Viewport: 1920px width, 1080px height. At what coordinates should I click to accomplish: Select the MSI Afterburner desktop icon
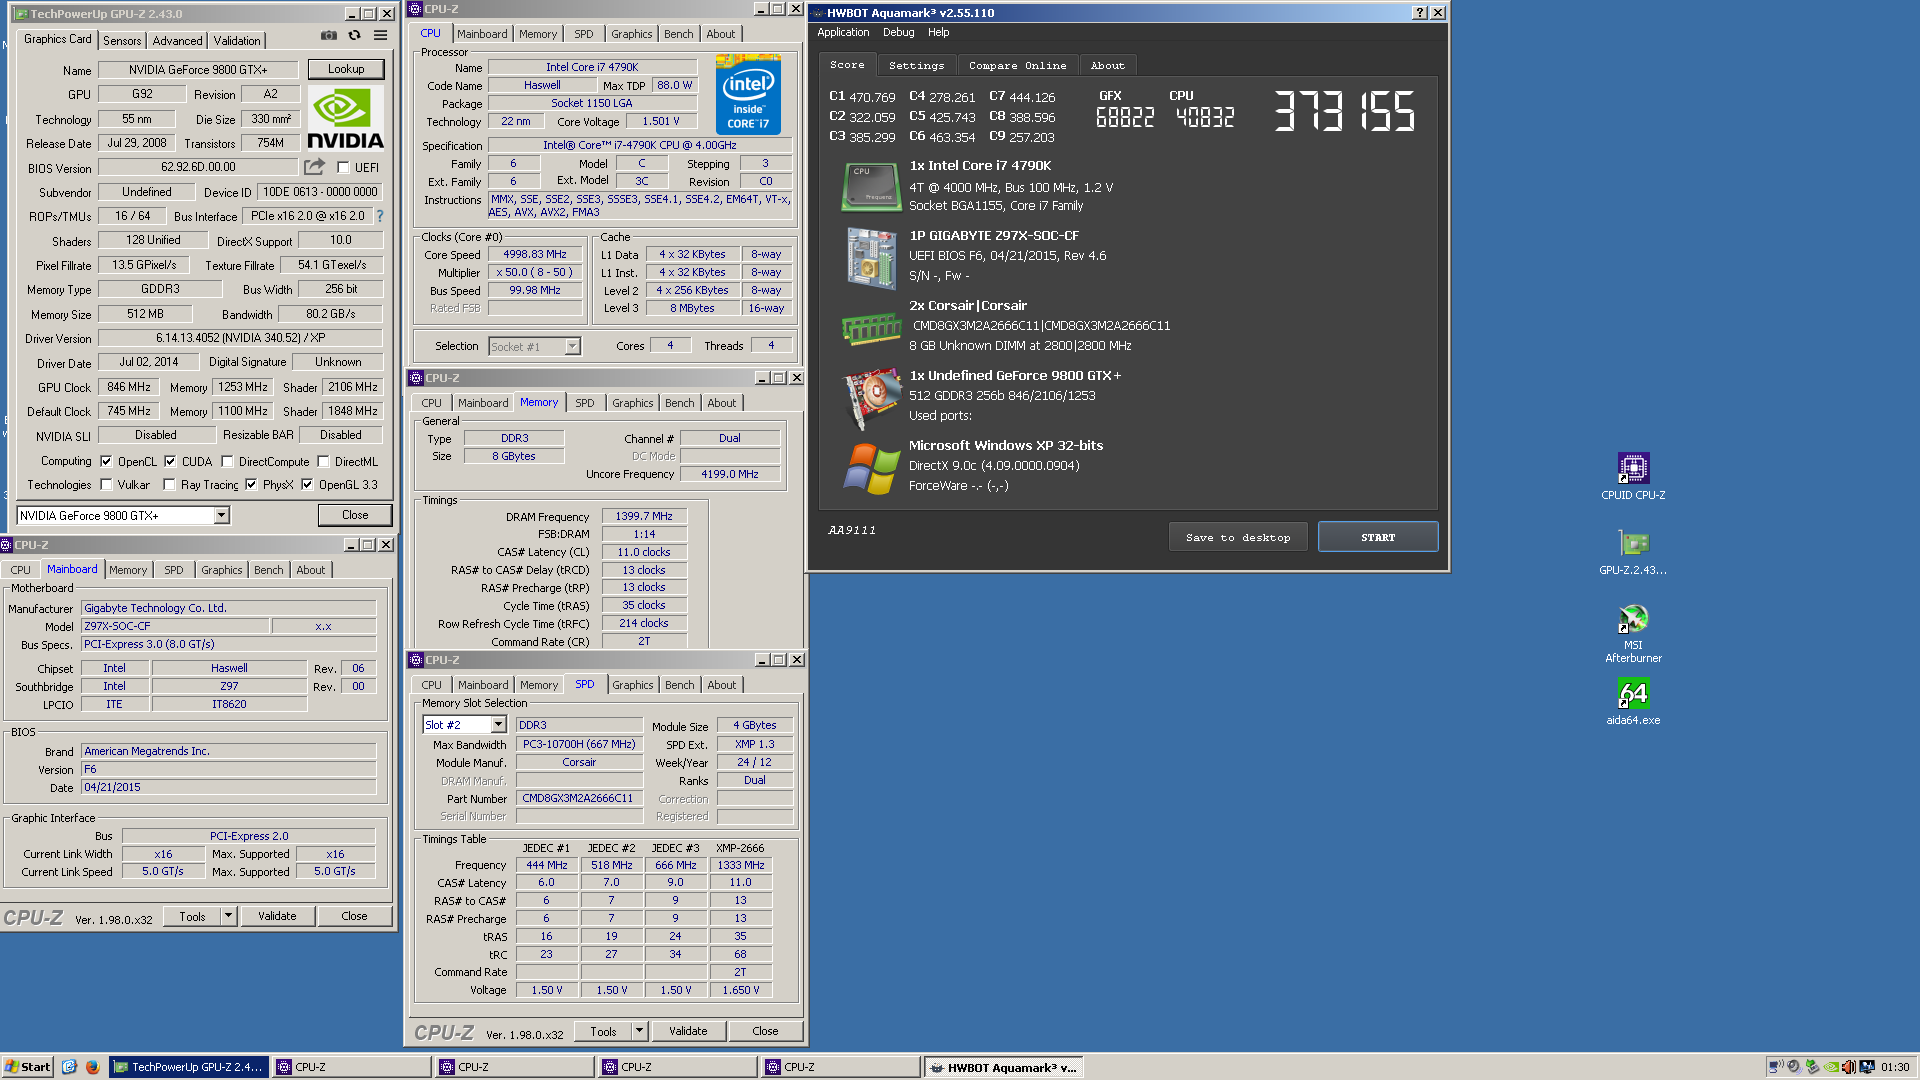click(1633, 634)
